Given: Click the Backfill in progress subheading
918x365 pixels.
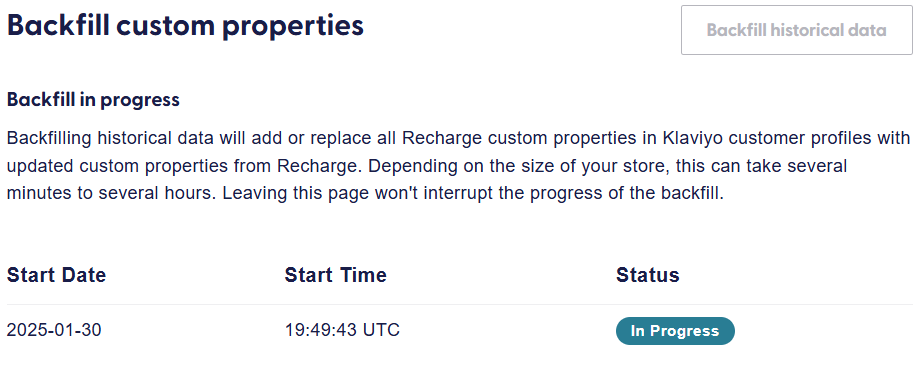Looking at the screenshot, I should pyautogui.click(x=93, y=100).
